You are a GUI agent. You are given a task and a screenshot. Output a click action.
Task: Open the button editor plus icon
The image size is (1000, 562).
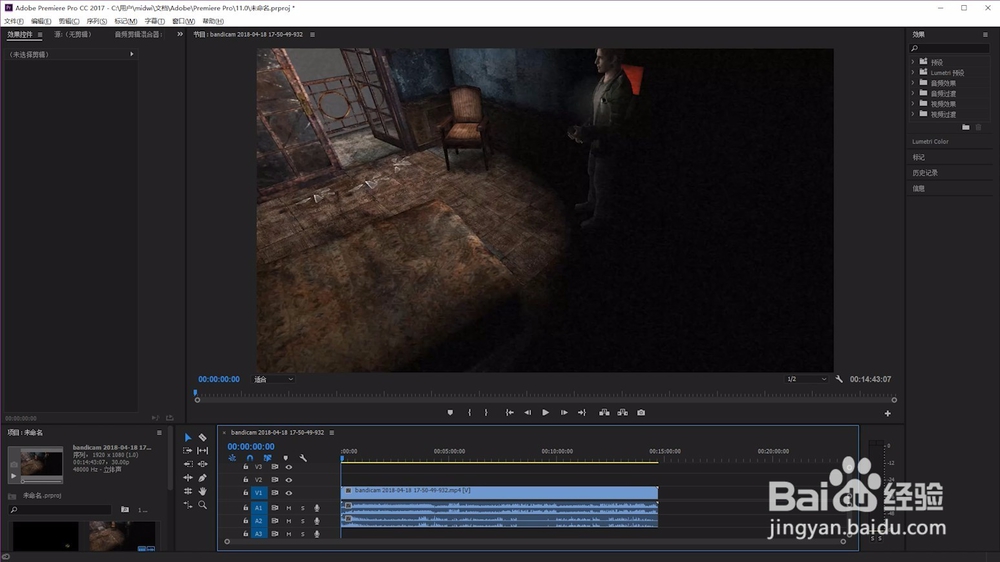887,413
